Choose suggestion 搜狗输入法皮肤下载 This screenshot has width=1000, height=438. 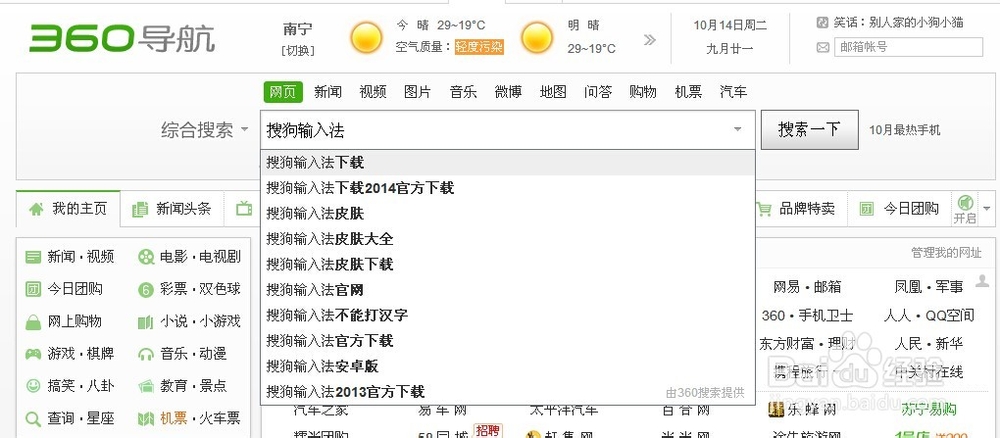508,265
